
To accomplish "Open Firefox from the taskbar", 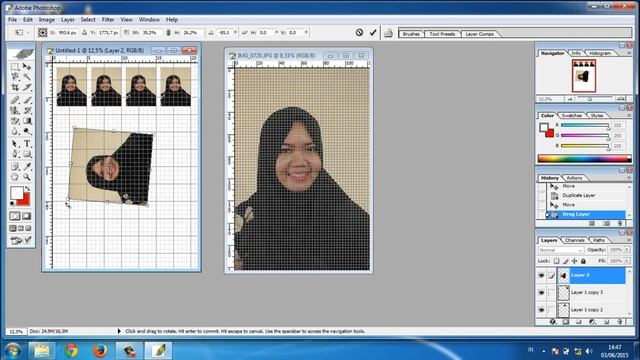I will click(100, 351).
